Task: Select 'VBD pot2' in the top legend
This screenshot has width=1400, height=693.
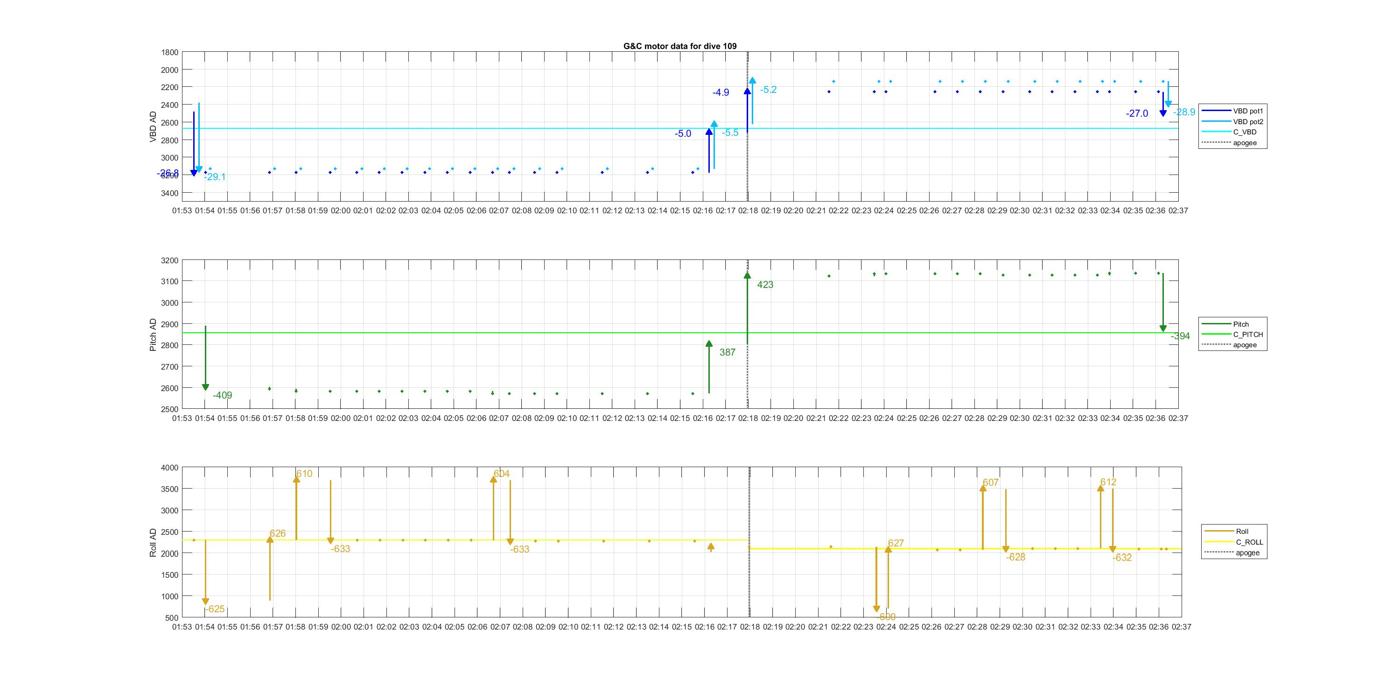Action: (x=1248, y=121)
